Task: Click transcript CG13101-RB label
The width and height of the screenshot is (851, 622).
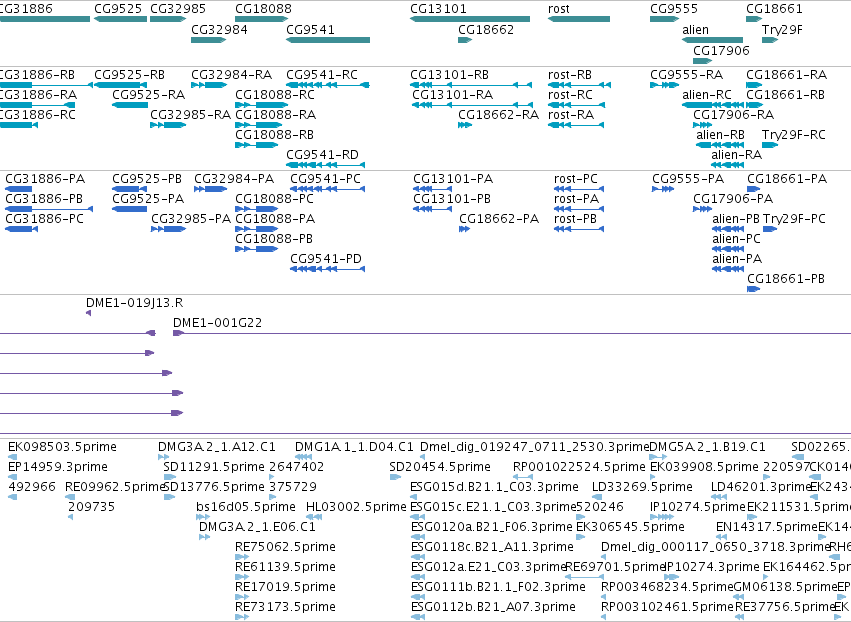Action: [449, 75]
